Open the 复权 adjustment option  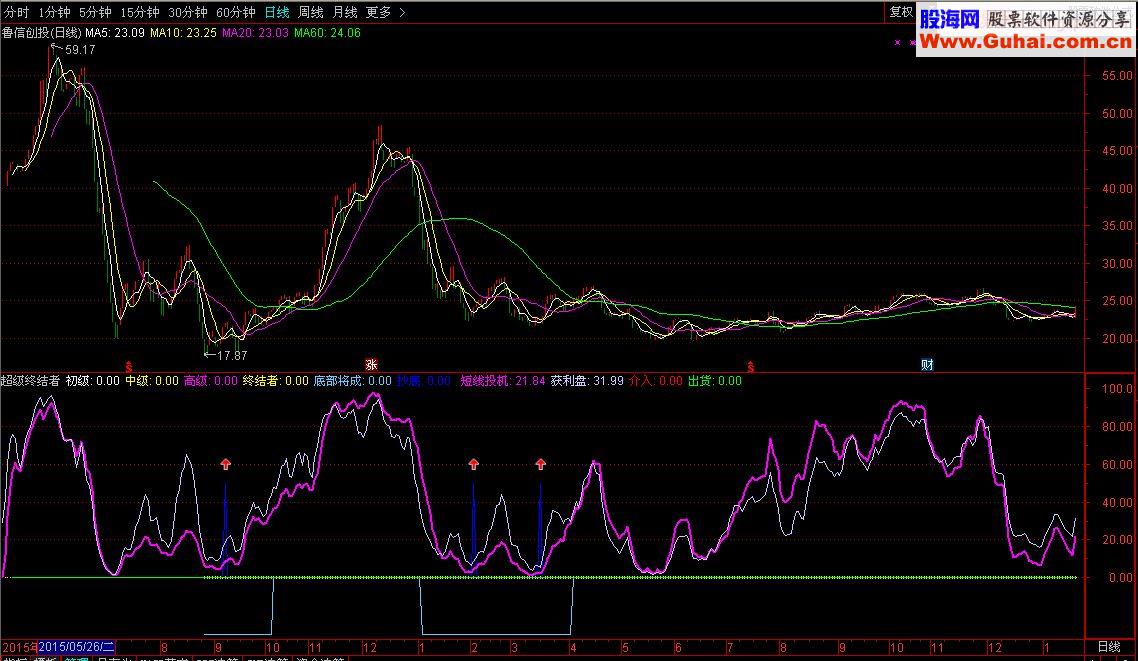[x=901, y=12]
